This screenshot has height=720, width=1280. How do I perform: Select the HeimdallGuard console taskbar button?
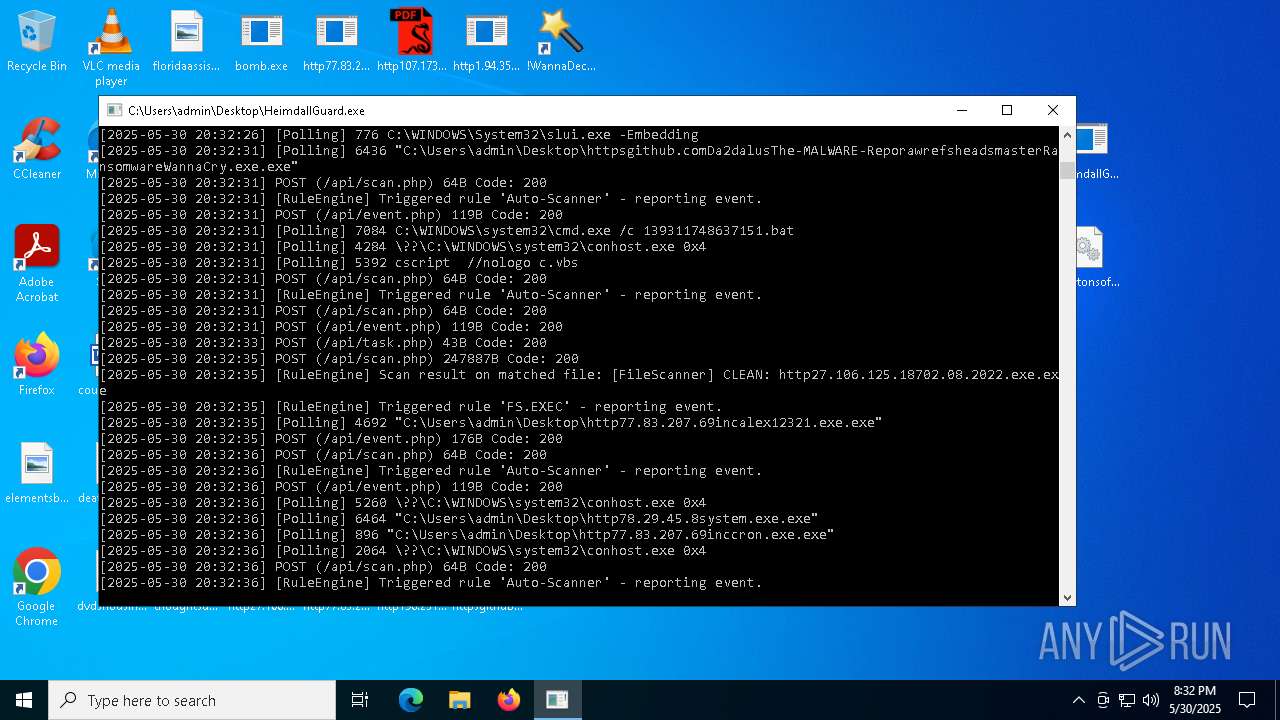tap(557, 700)
